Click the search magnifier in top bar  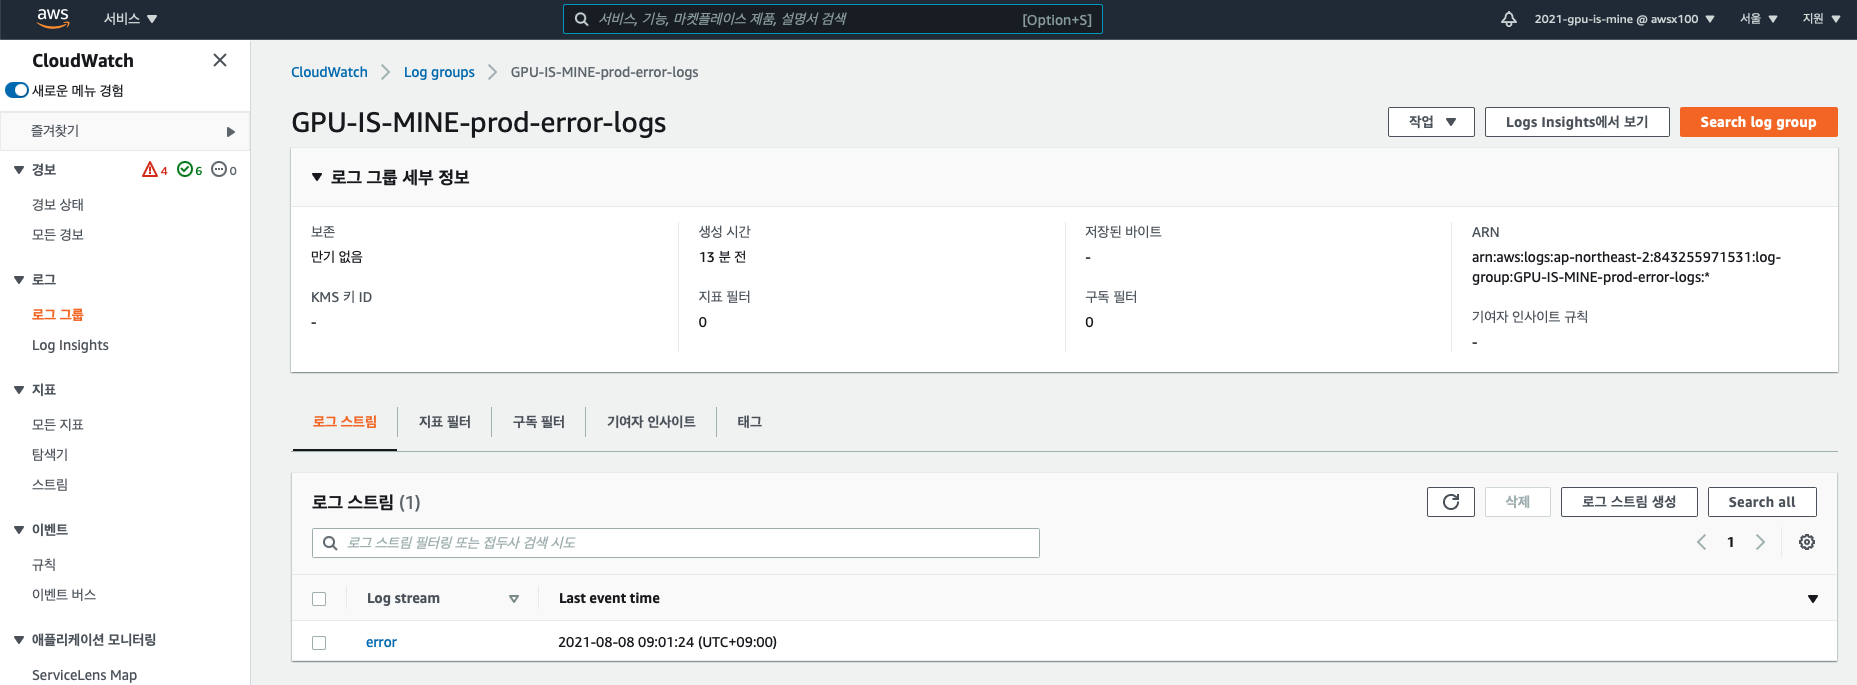(x=581, y=19)
